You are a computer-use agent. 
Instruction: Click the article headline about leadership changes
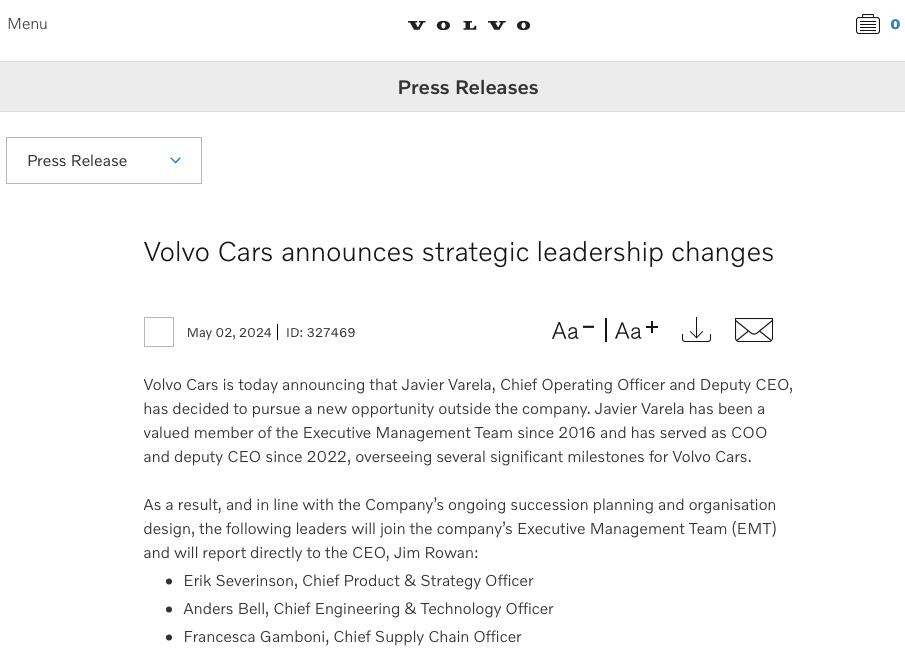coord(458,251)
